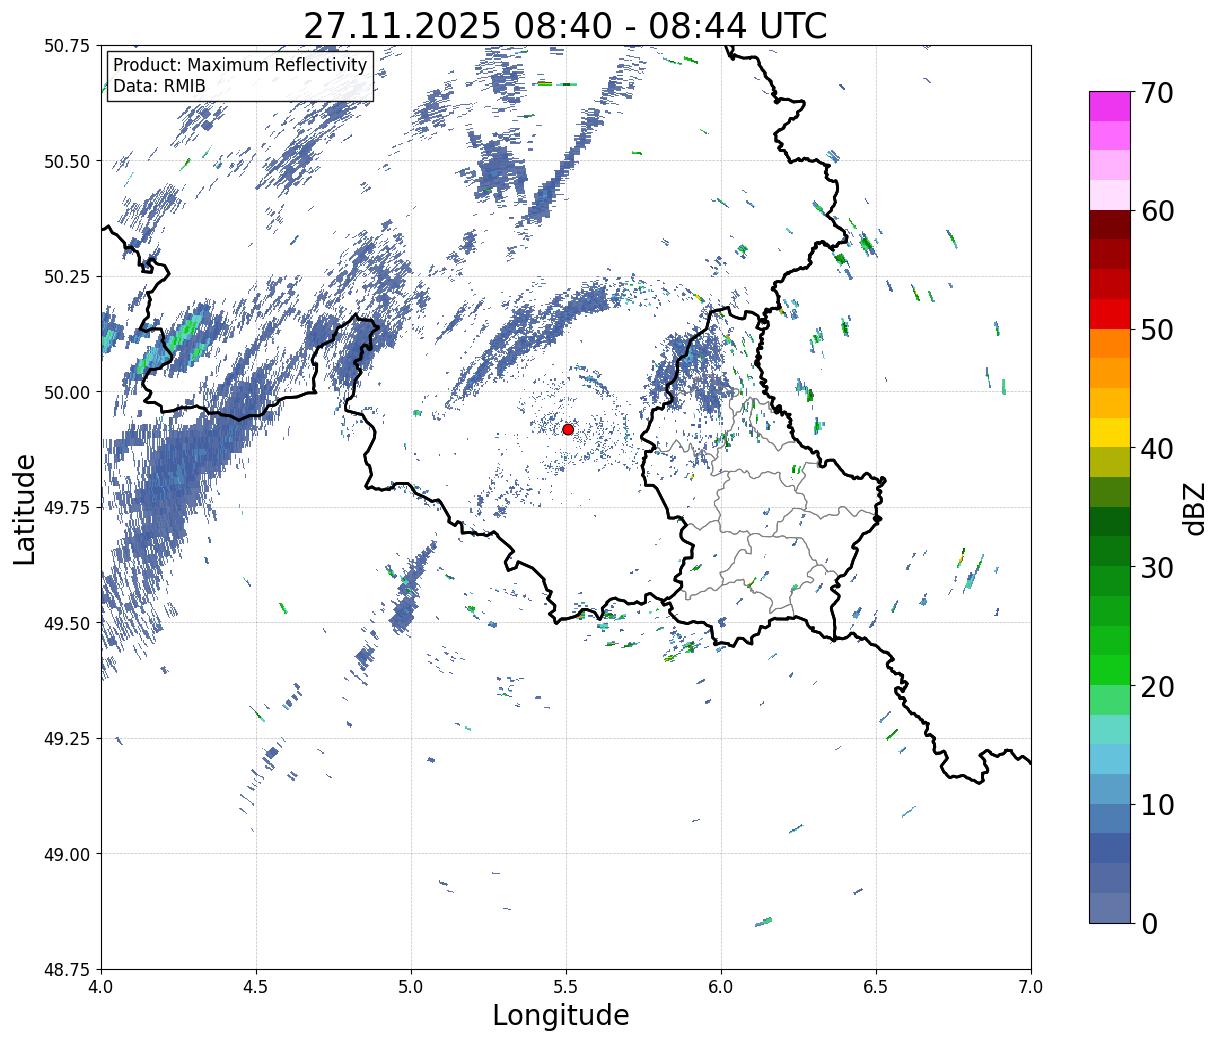Click the longitude tick label 6.5

click(x=876, y=987)
